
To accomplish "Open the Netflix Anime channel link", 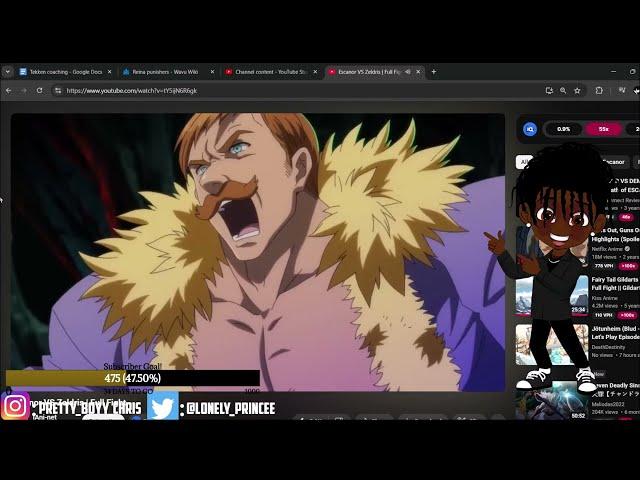I will (x=607, y=249).
